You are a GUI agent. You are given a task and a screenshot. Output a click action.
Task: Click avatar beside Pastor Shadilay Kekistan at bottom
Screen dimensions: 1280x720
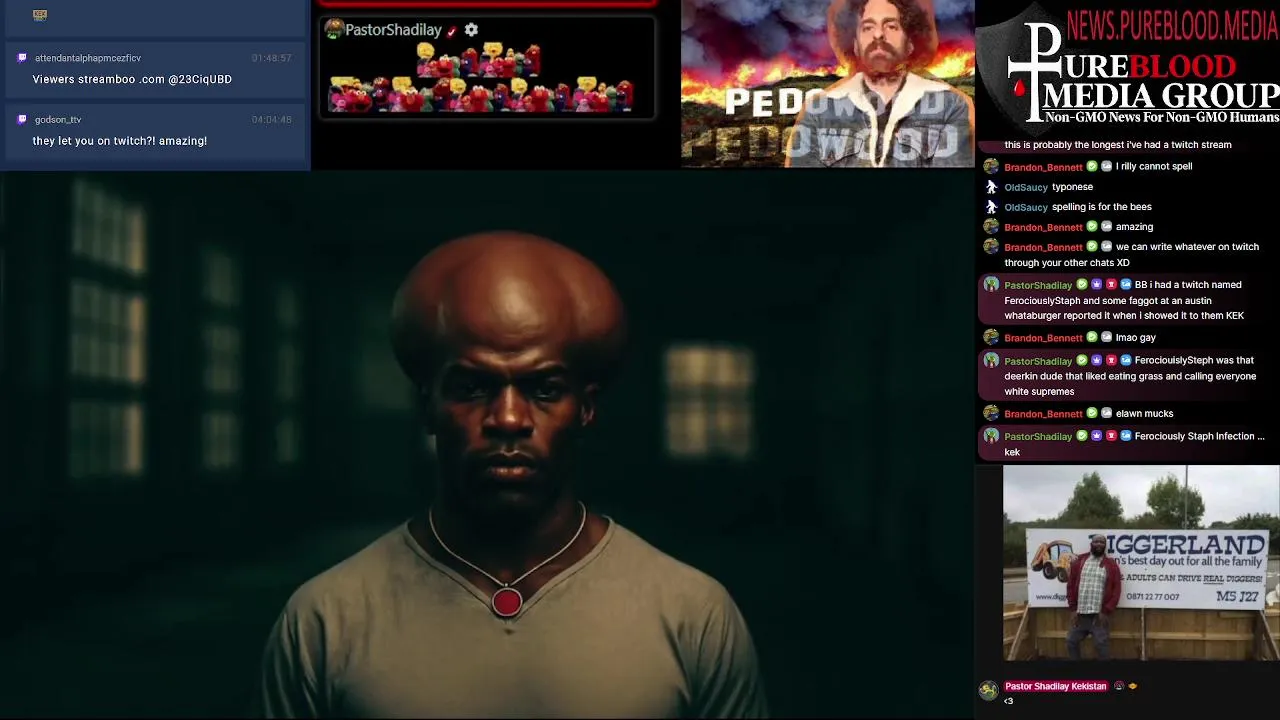pyautogui.click(x=988, y=690)
